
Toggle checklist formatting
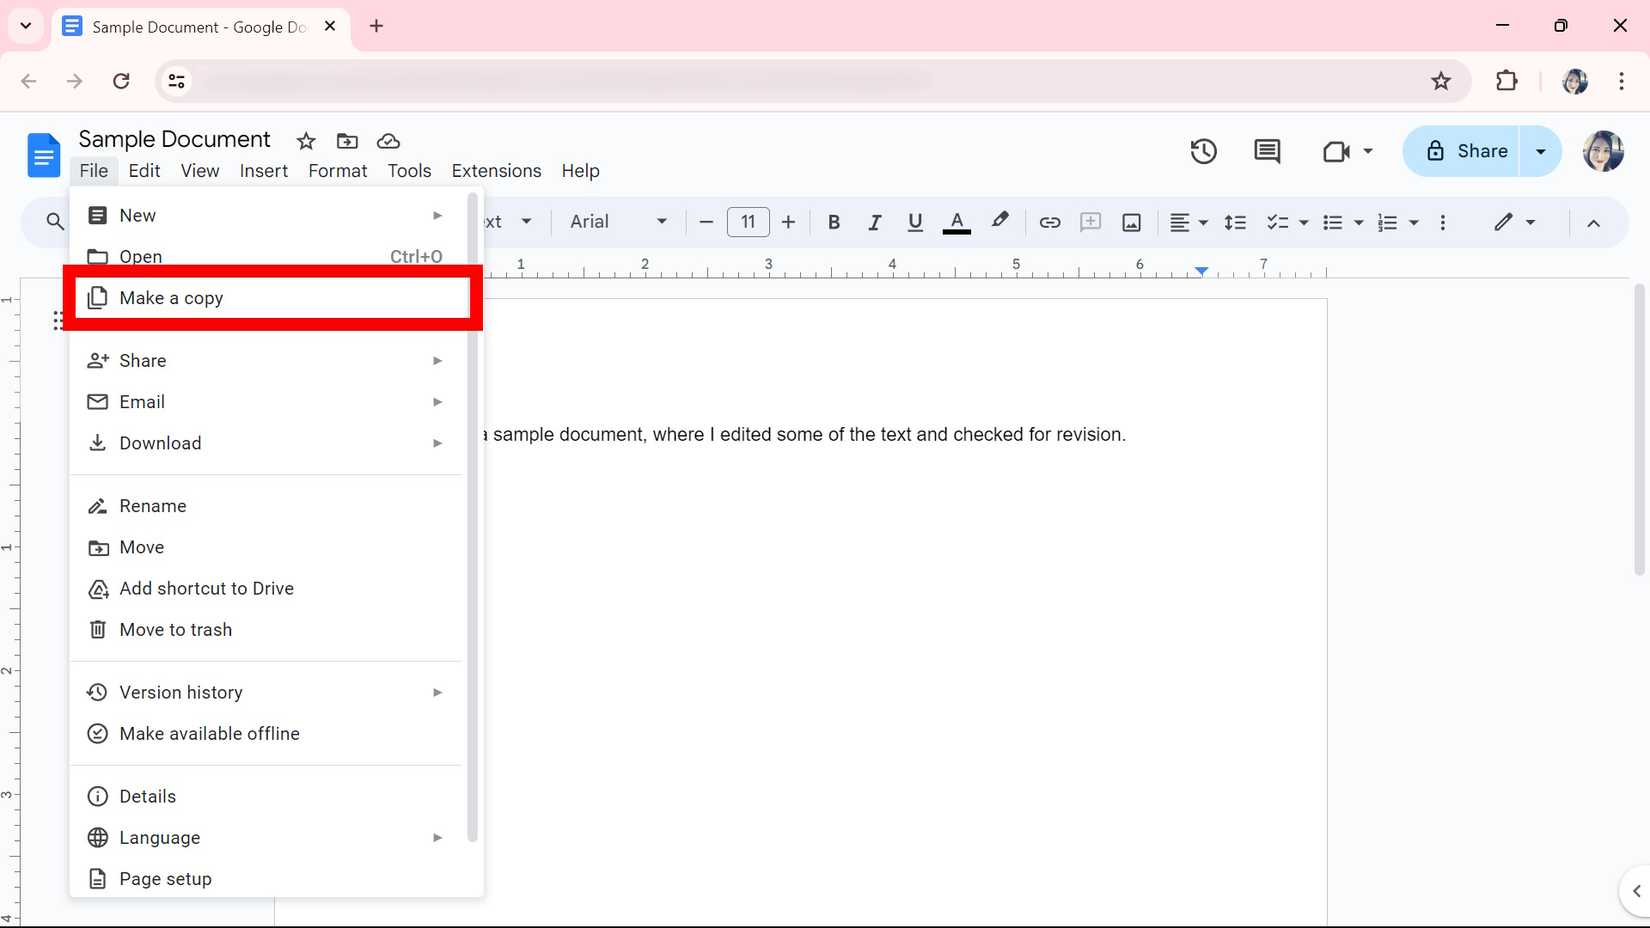(x=1278, y=222)
